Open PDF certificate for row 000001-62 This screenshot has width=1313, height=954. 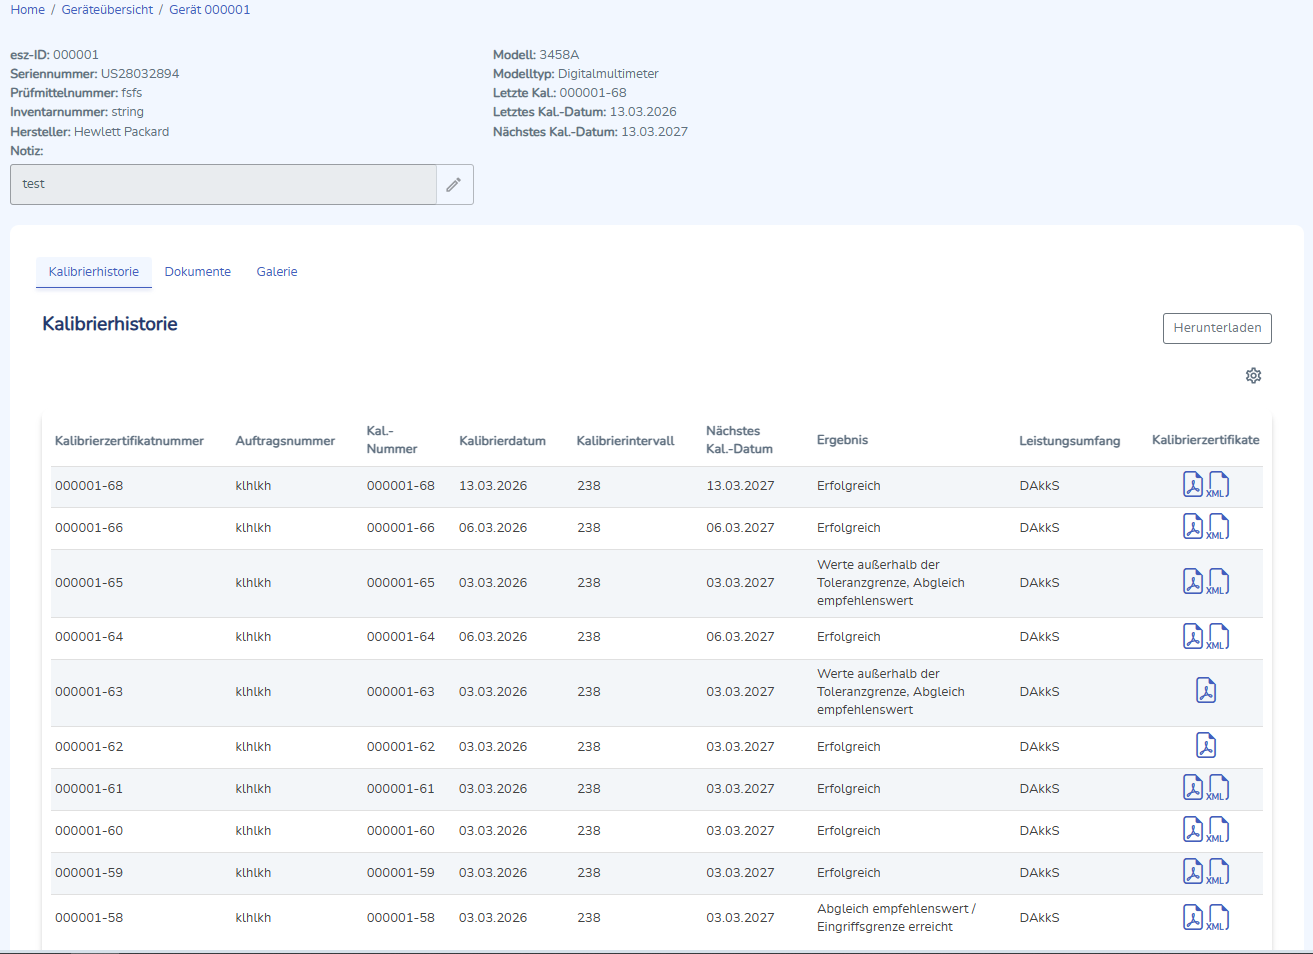point(1206,746)
